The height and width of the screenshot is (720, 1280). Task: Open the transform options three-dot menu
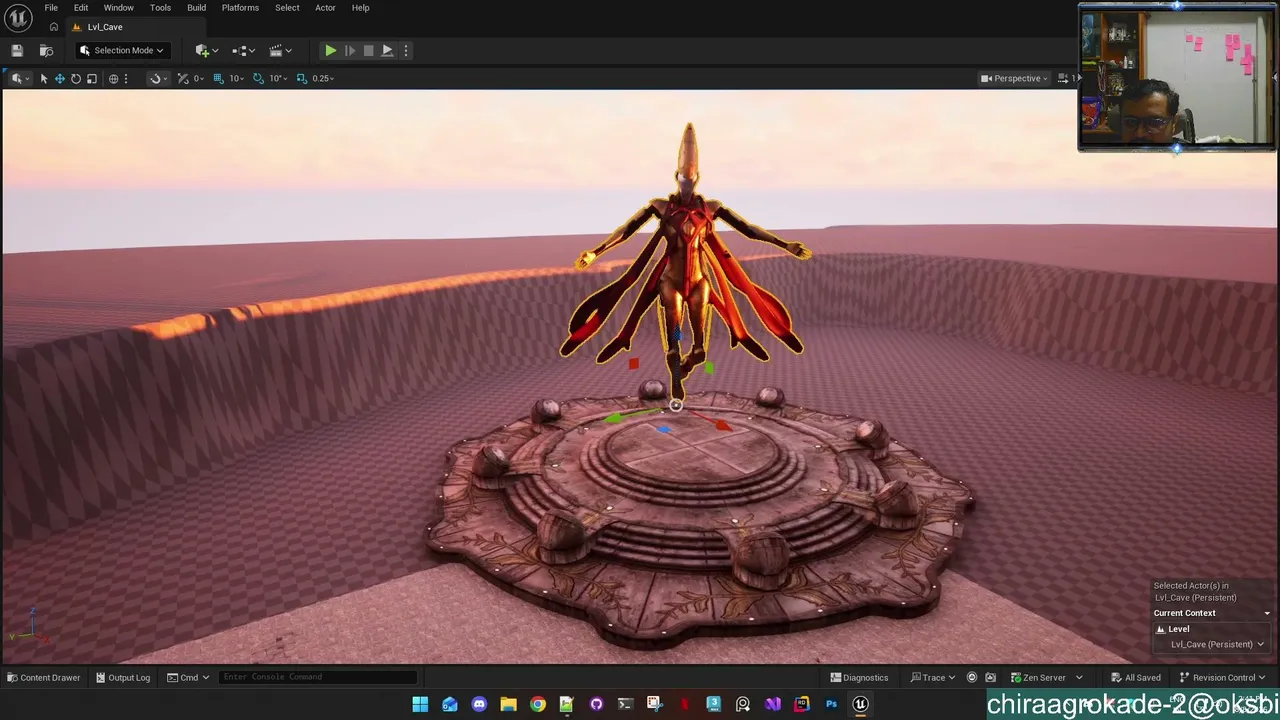(126, 78)
